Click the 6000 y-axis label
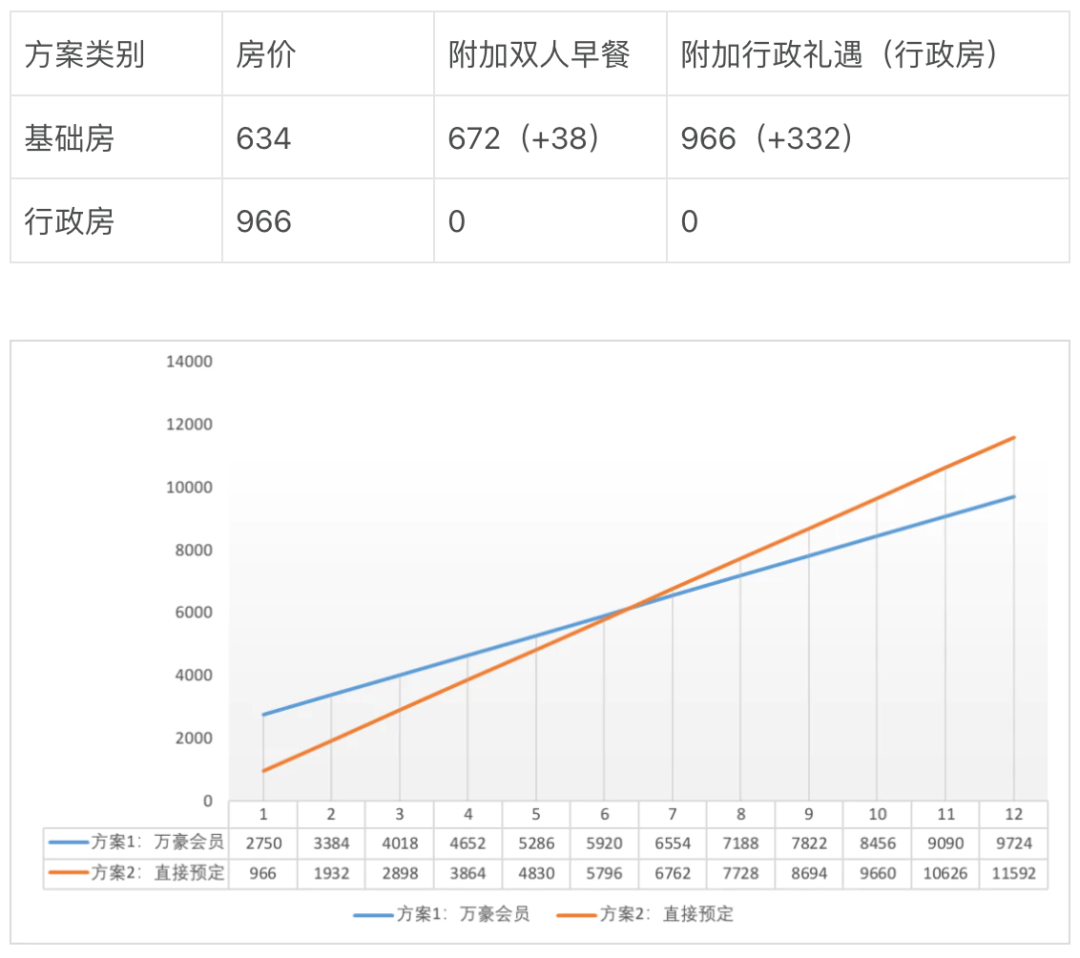This screenshot has height=958, width=1080. pyautogui.click(x=194, y=612)
